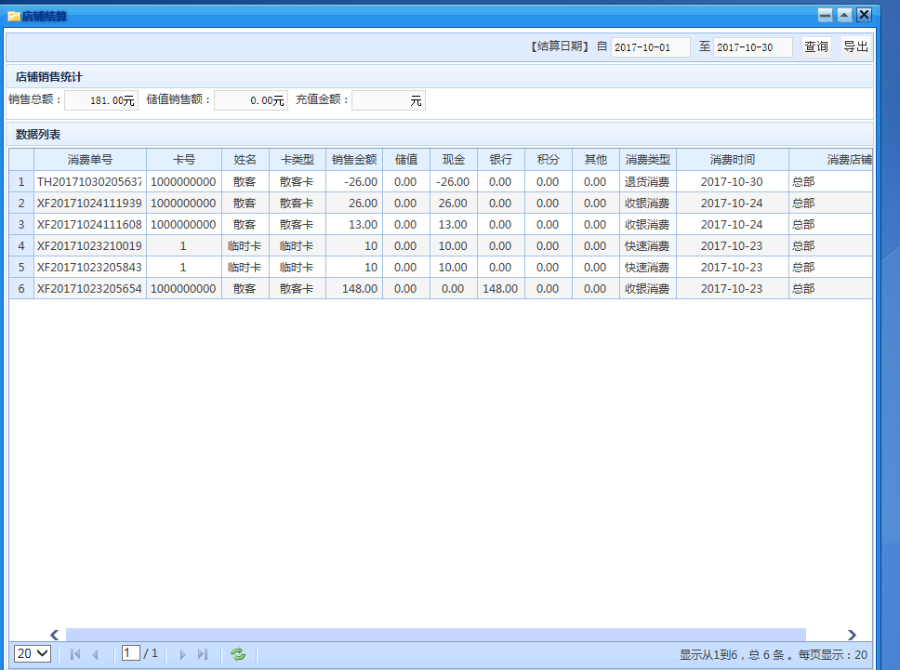Click the 13.00 cash cell in row 3

(x=453, y=224)
